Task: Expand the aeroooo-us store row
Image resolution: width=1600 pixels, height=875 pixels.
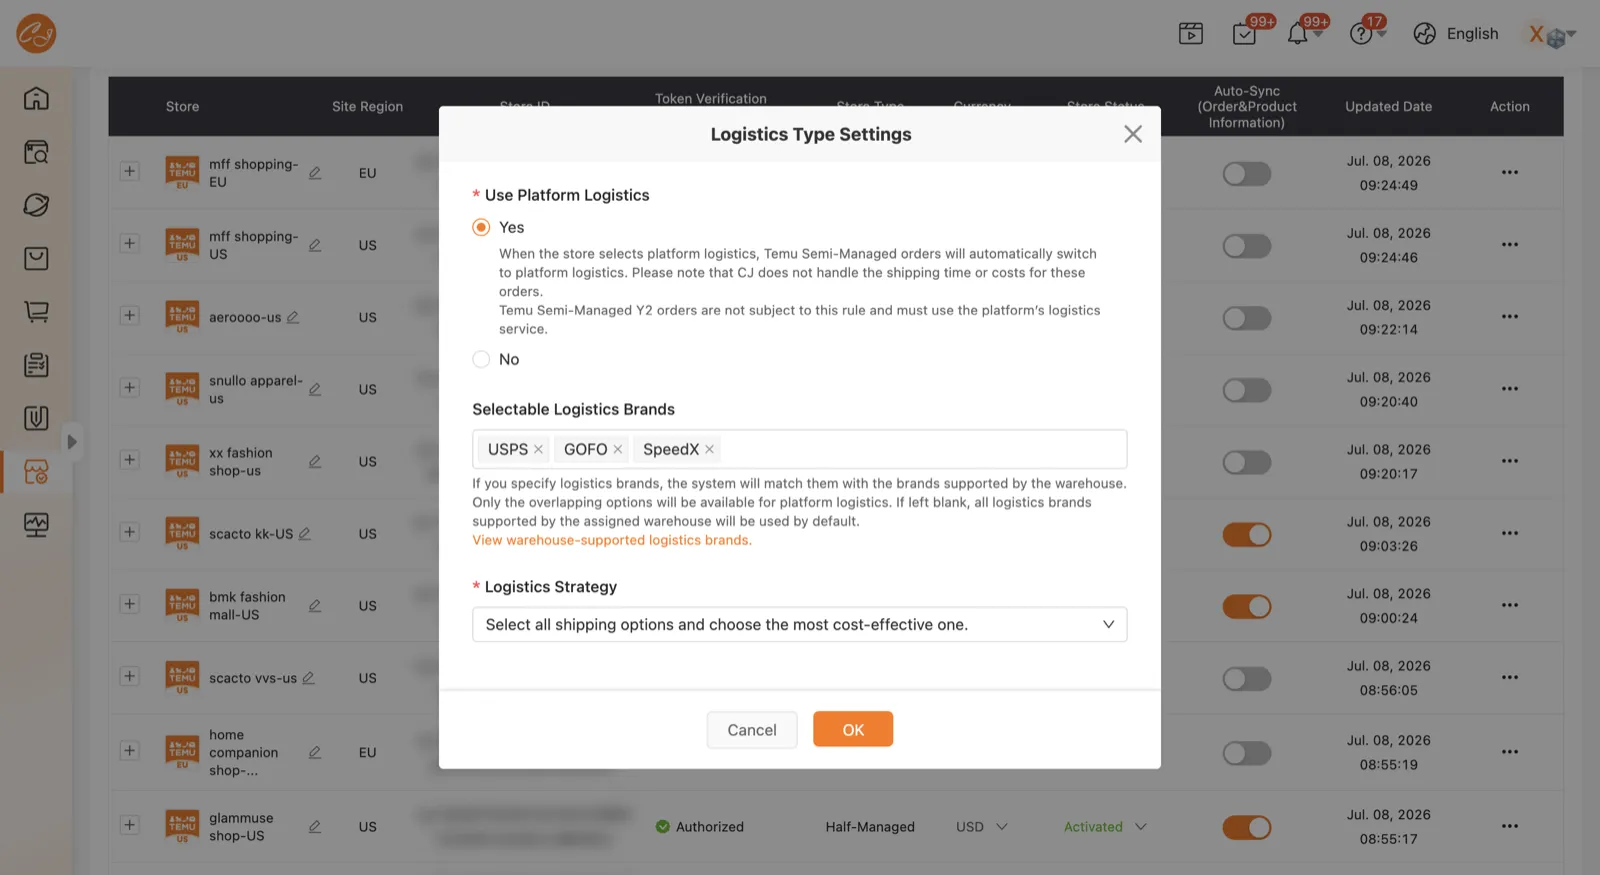Action: pos(129,315)
